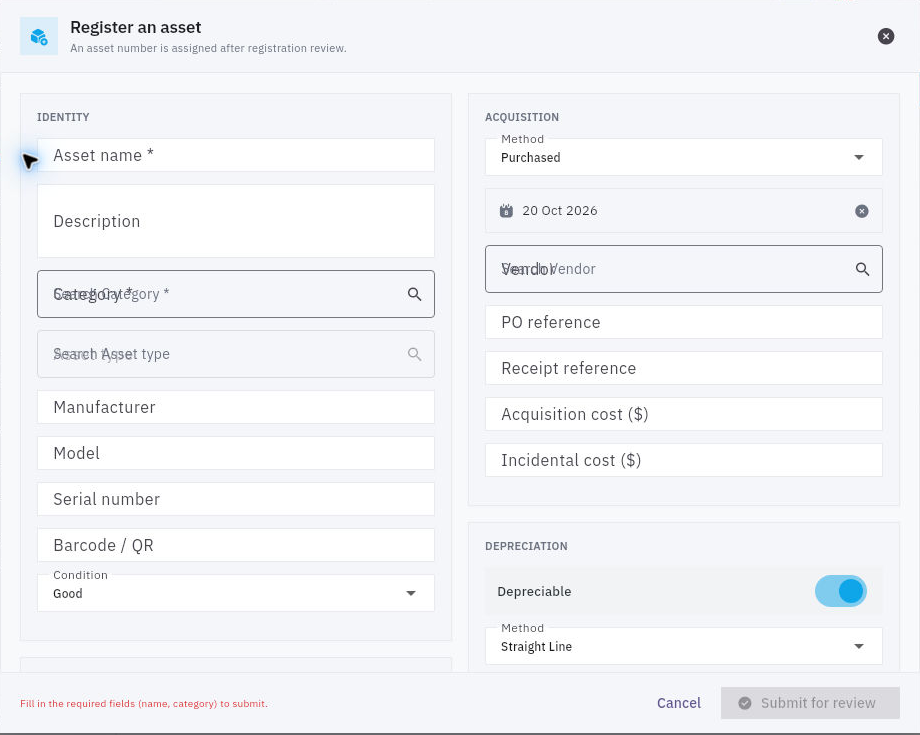Focus the Model field
Image resolution: width=920 pixels, height=735 pixels.
(236, 453)
